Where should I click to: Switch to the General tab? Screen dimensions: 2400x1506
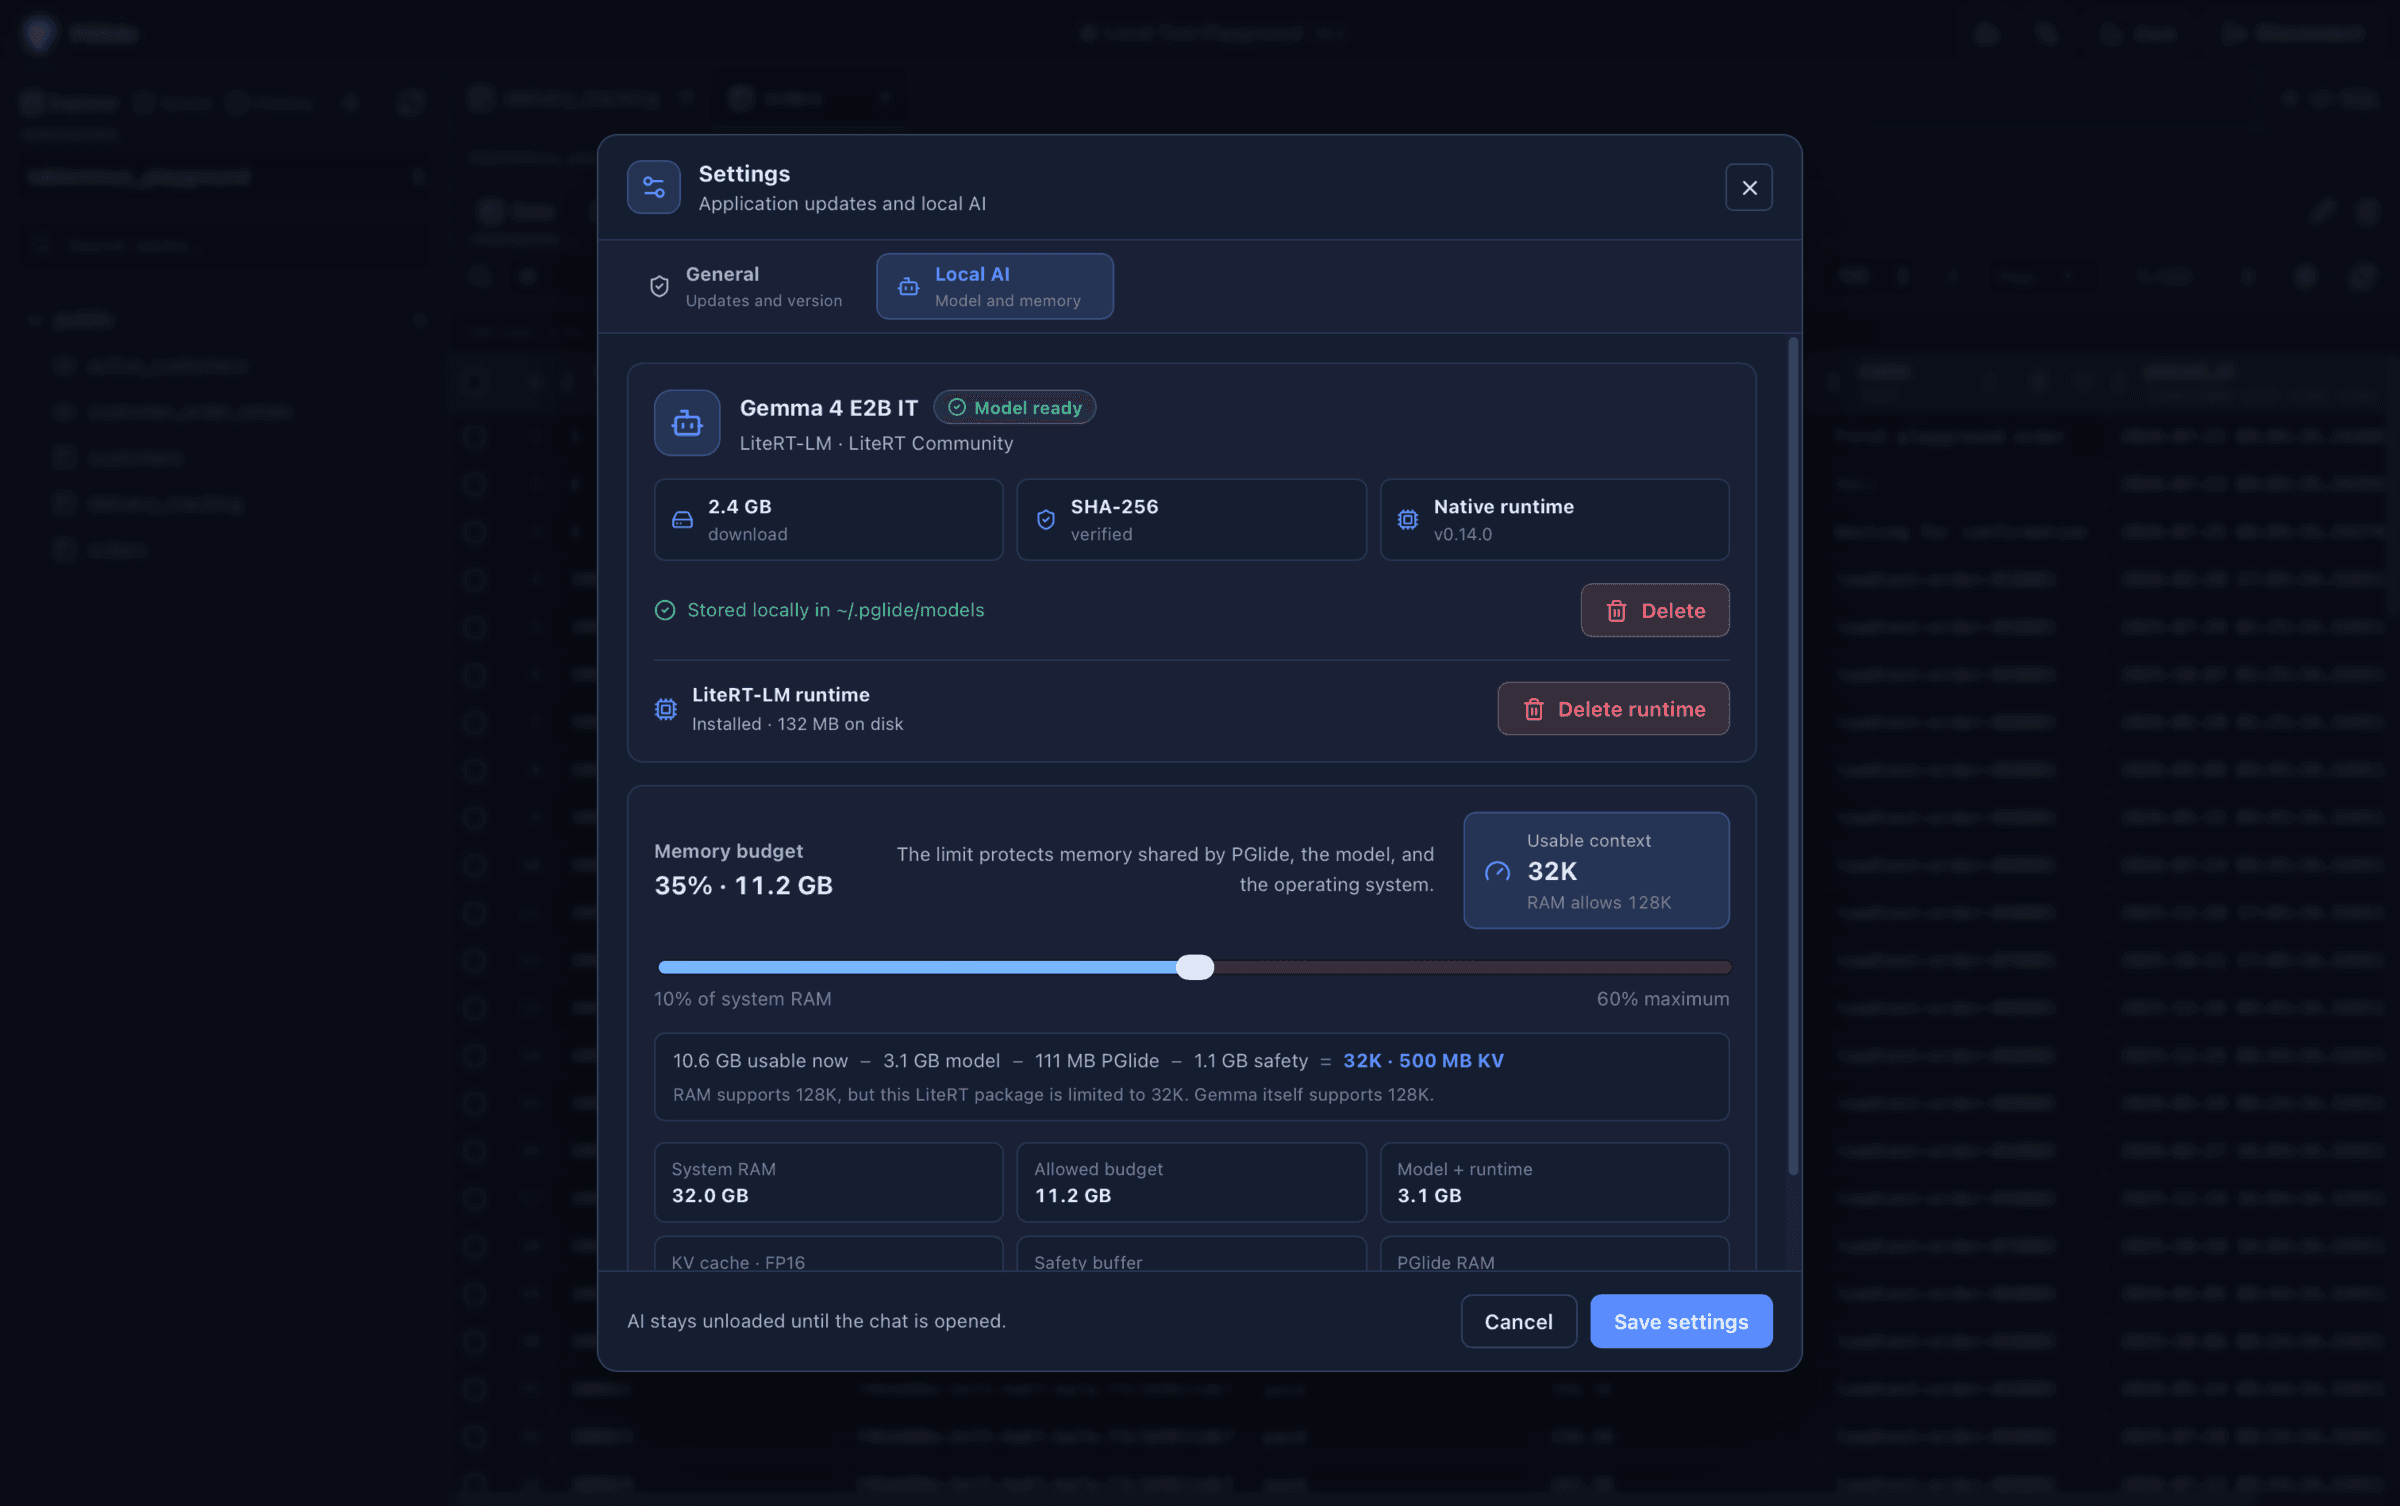pos(746,286)
